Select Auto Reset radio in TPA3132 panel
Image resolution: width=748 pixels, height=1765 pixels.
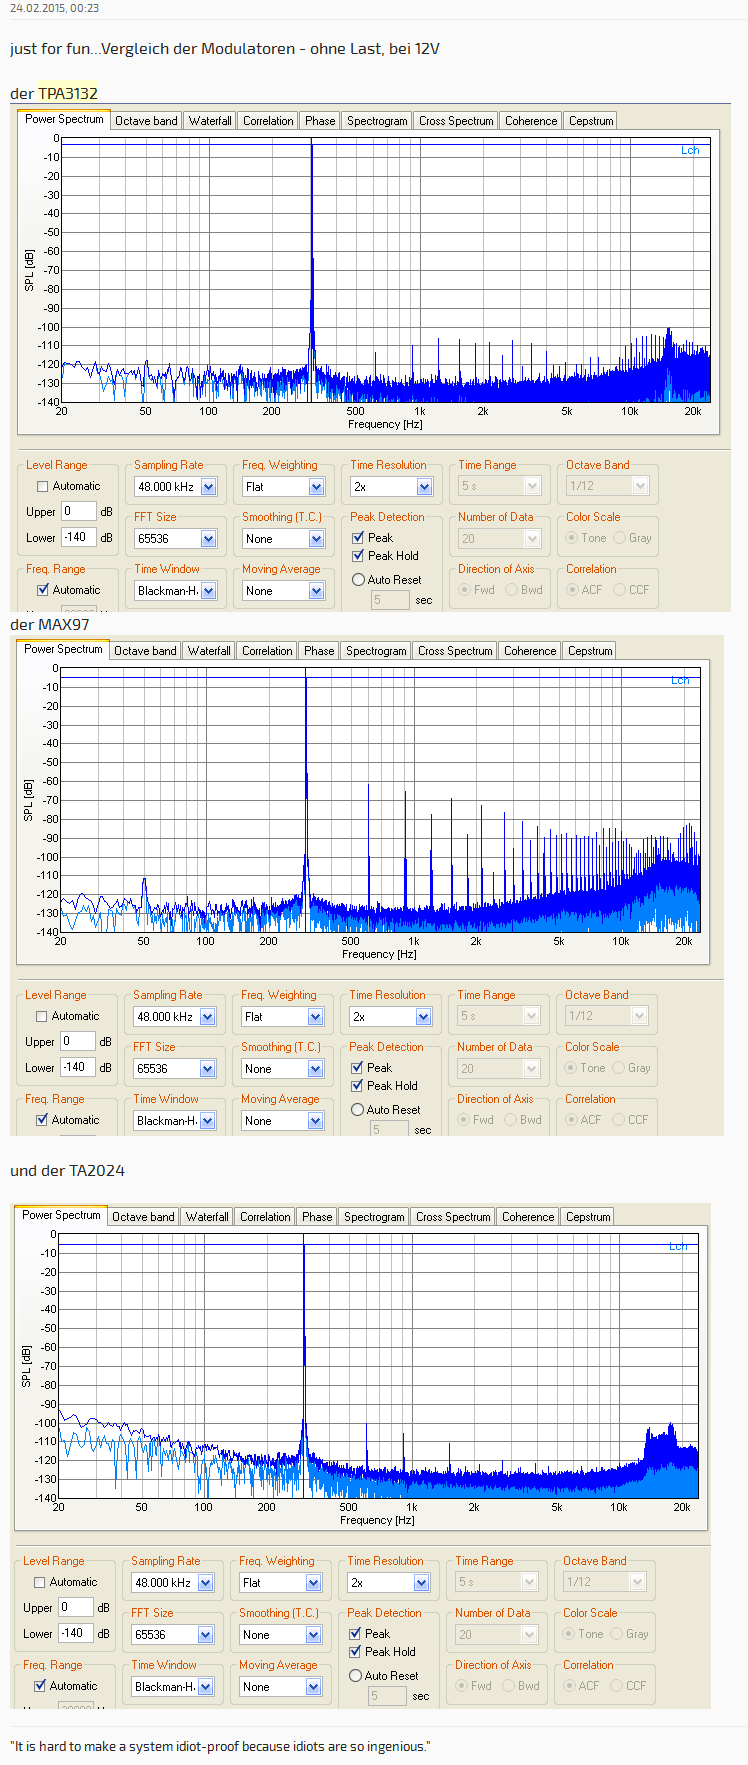(358, 580)
